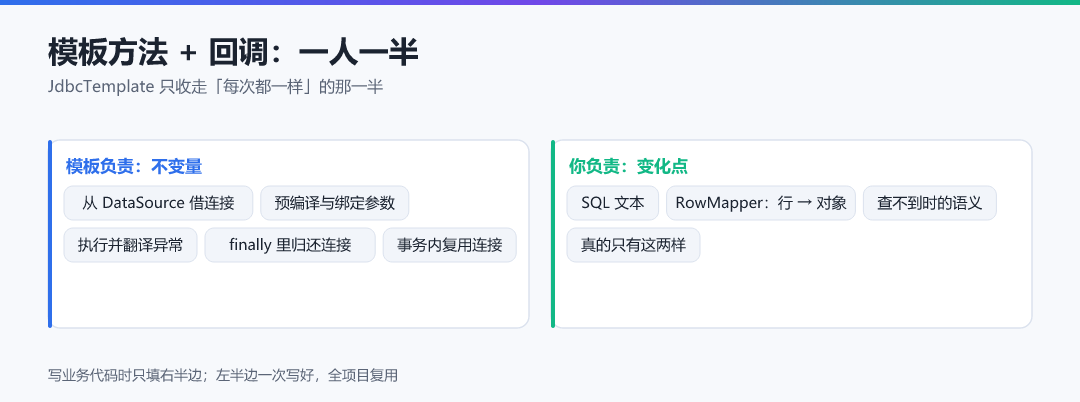Click the chip 查不到时的语义
The width and height of the screenshot is (1080, 402).
pos(930,203)
